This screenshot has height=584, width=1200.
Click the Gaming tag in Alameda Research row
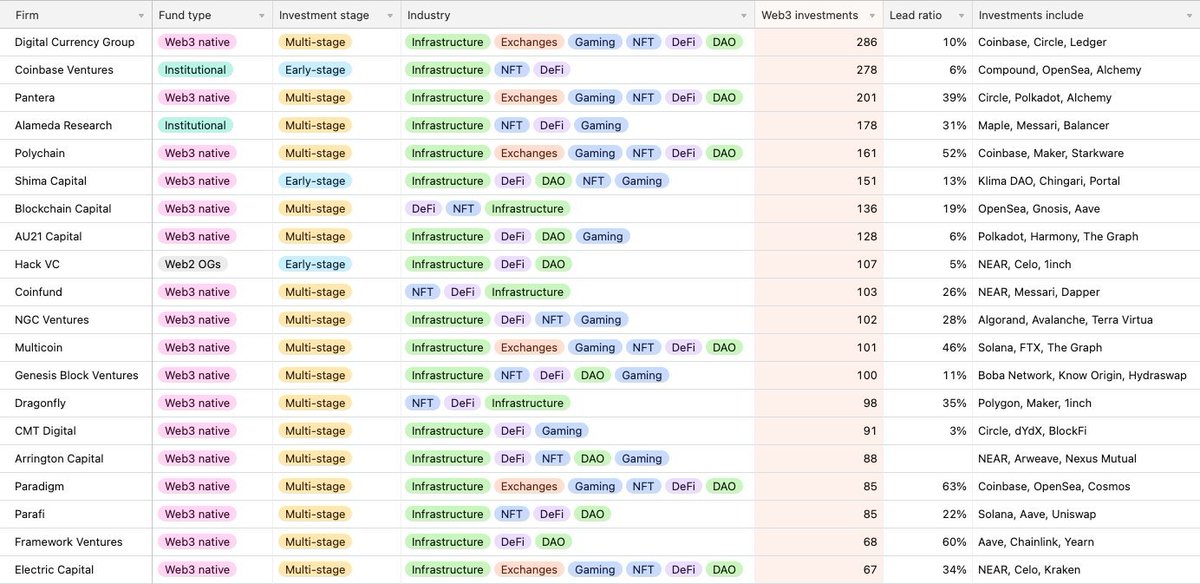(601, 125)
